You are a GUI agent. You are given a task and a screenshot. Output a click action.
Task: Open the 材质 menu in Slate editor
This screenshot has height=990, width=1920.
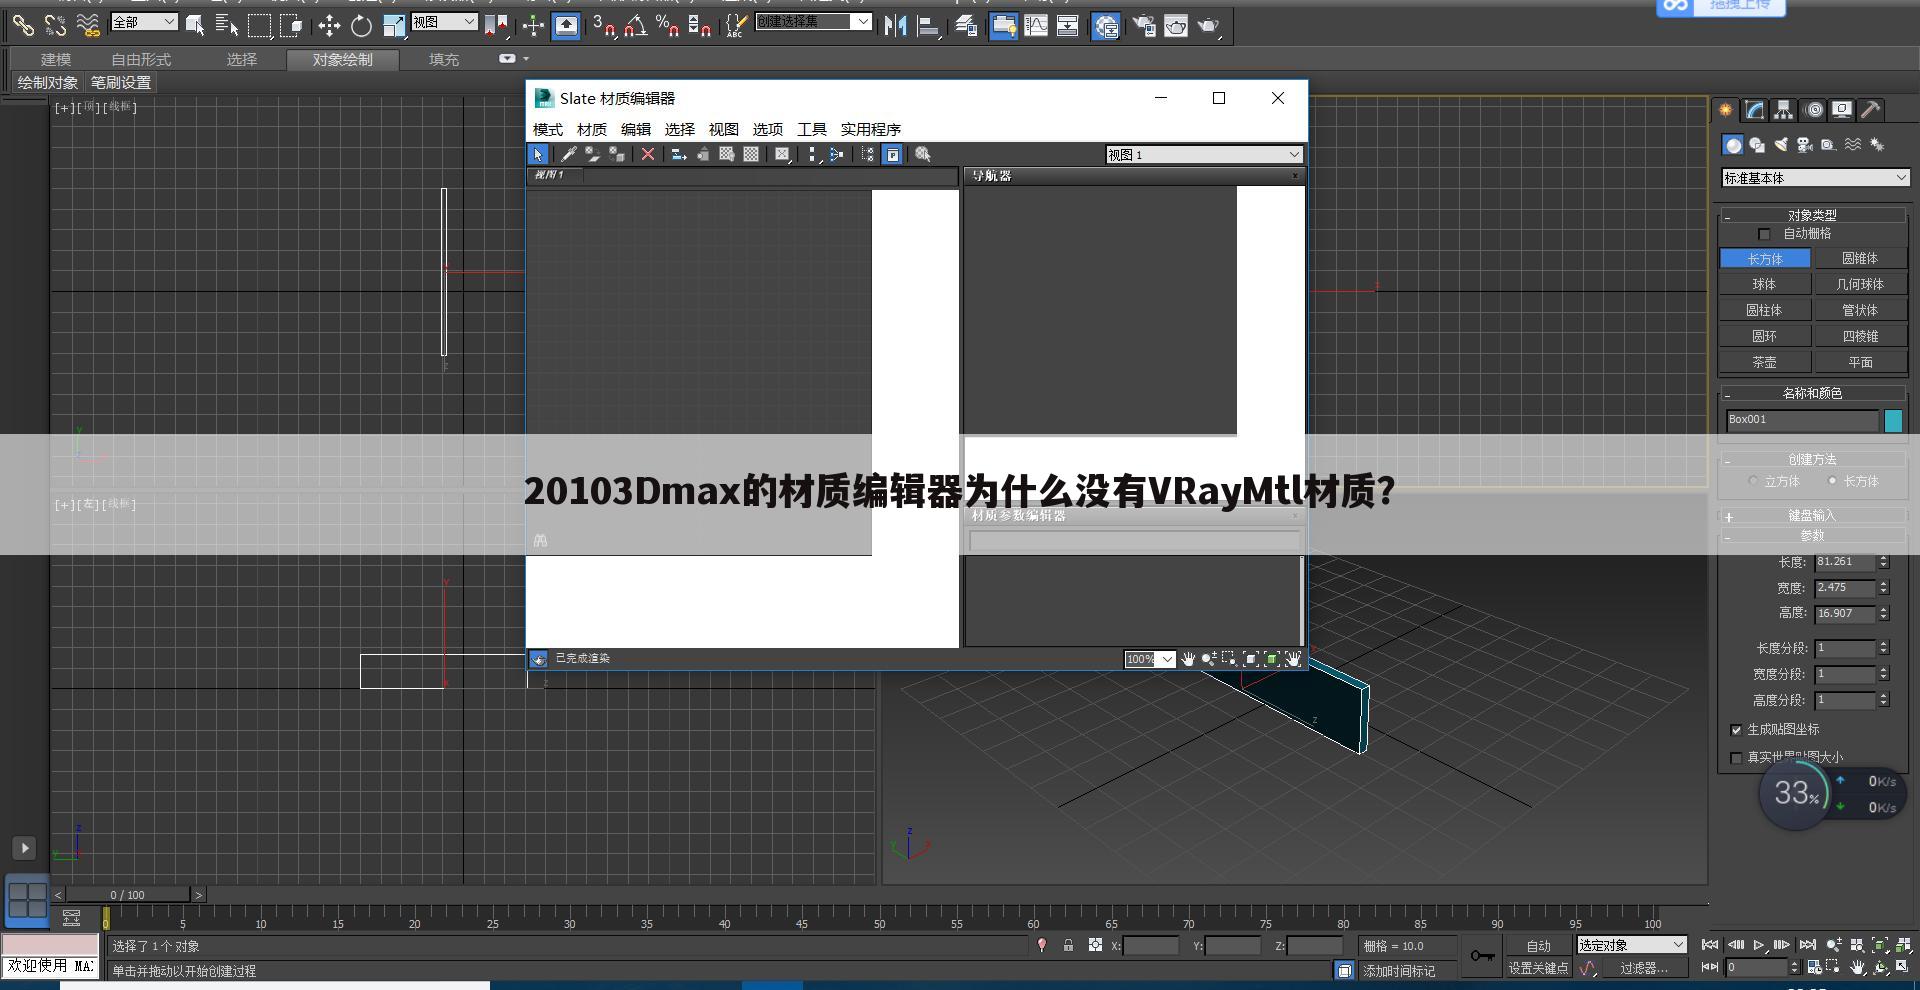pyautogui.click(x=592, y=129)
